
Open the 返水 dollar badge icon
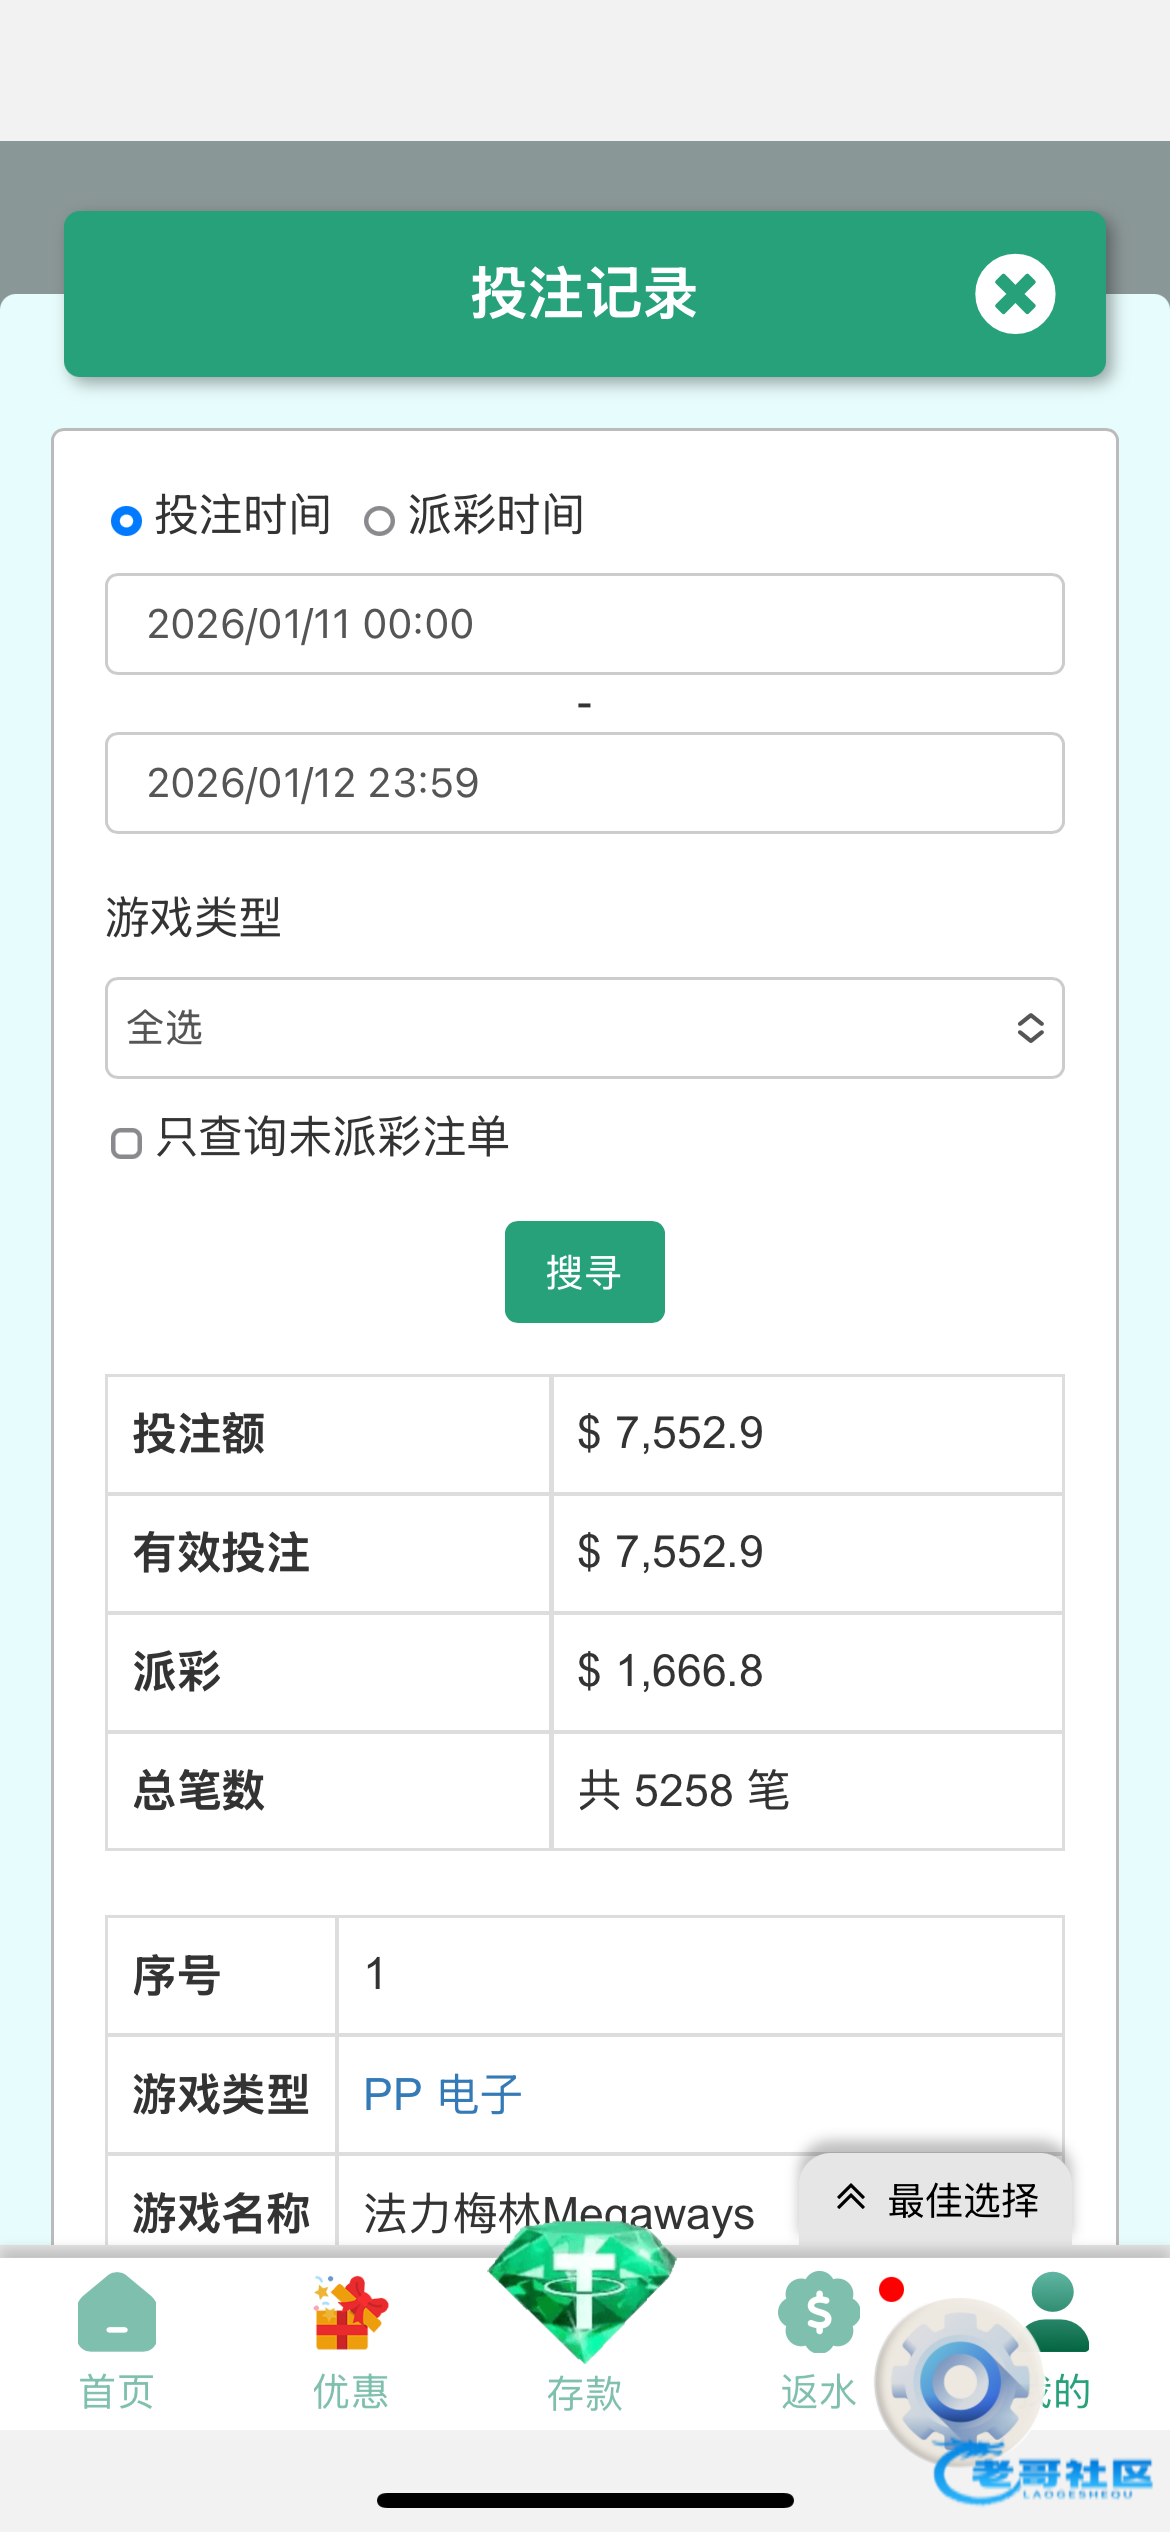(818, 2312)
